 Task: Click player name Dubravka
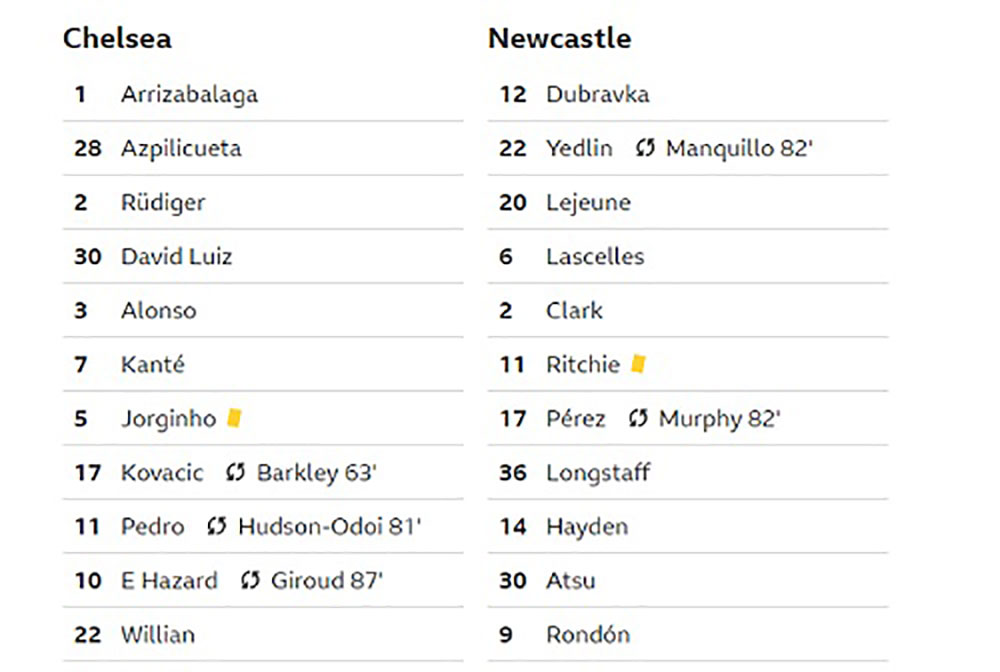[598, 94]
